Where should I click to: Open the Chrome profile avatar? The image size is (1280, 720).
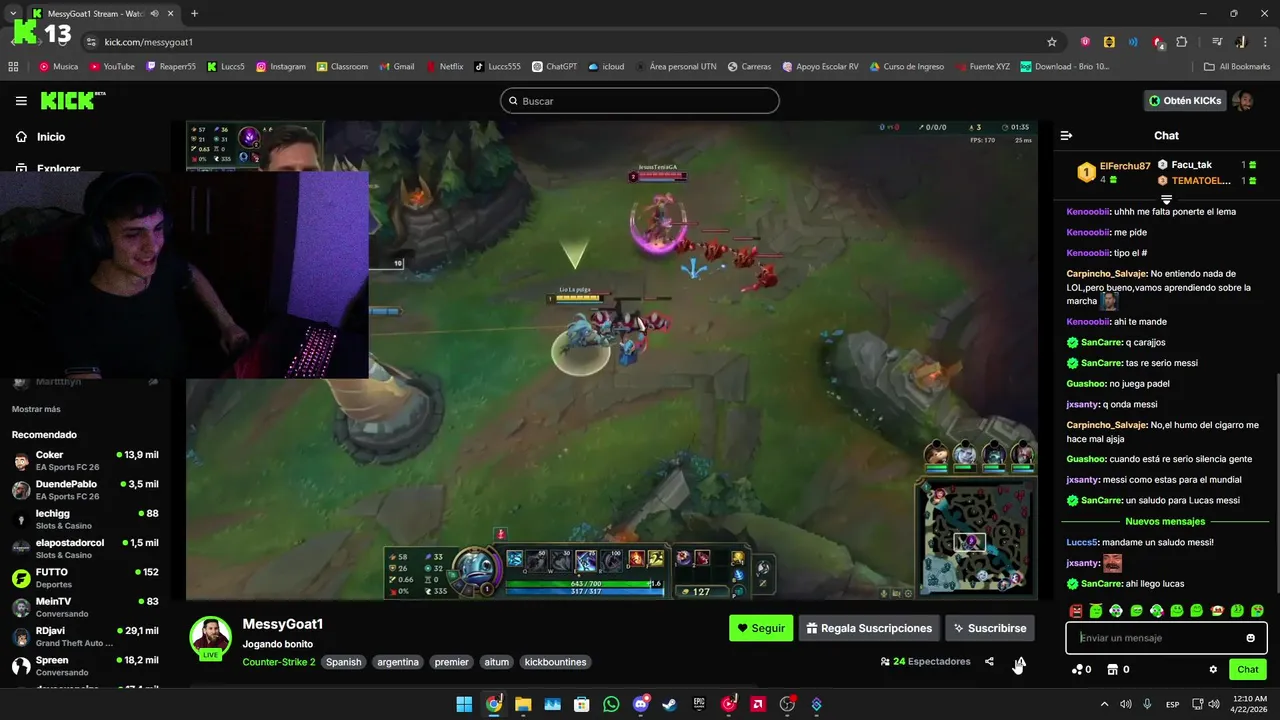[1240, 42]
